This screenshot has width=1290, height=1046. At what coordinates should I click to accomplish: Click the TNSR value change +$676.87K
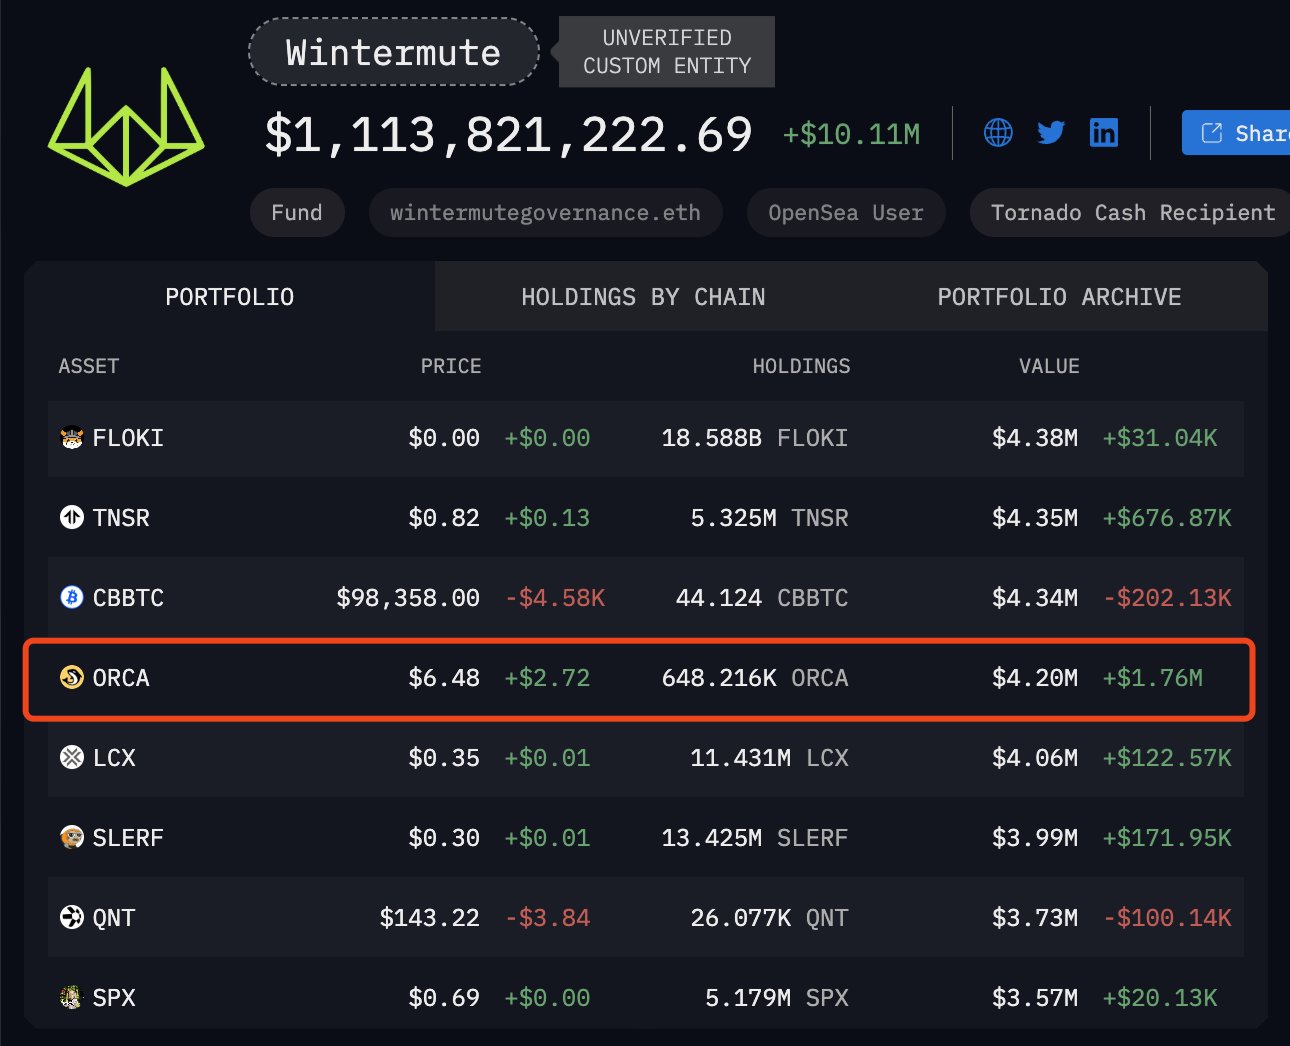[x=1167, y=518]
